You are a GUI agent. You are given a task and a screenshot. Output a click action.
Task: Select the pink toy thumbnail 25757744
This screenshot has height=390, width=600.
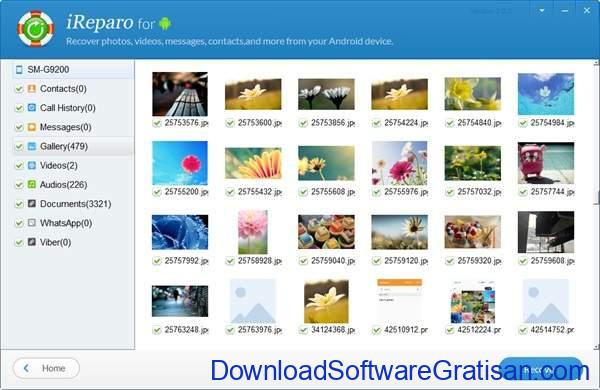point(546,163)
